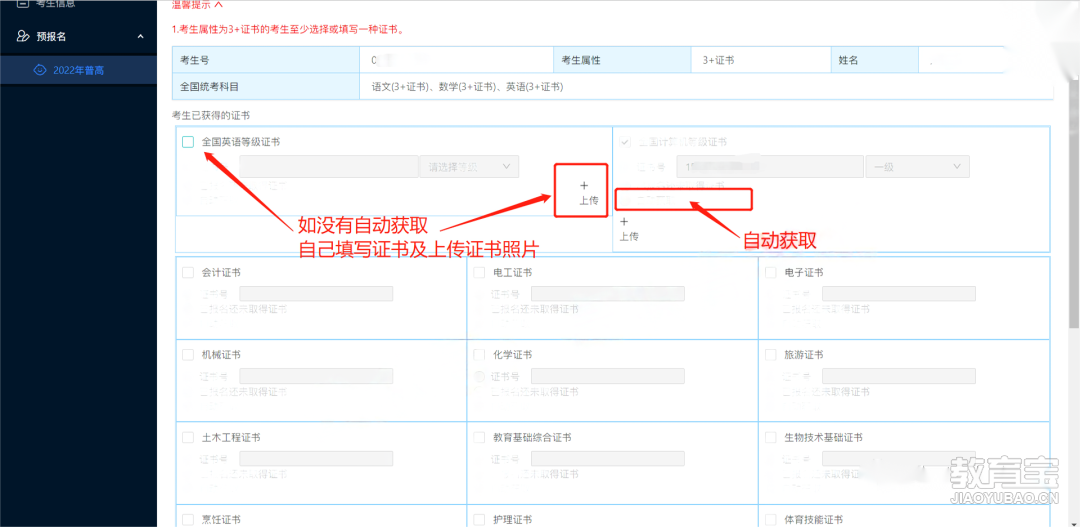The height and width of the screenshot is (527, 1080).
Task: Click the eye icon beside 2022年普高
Action: 40,70
